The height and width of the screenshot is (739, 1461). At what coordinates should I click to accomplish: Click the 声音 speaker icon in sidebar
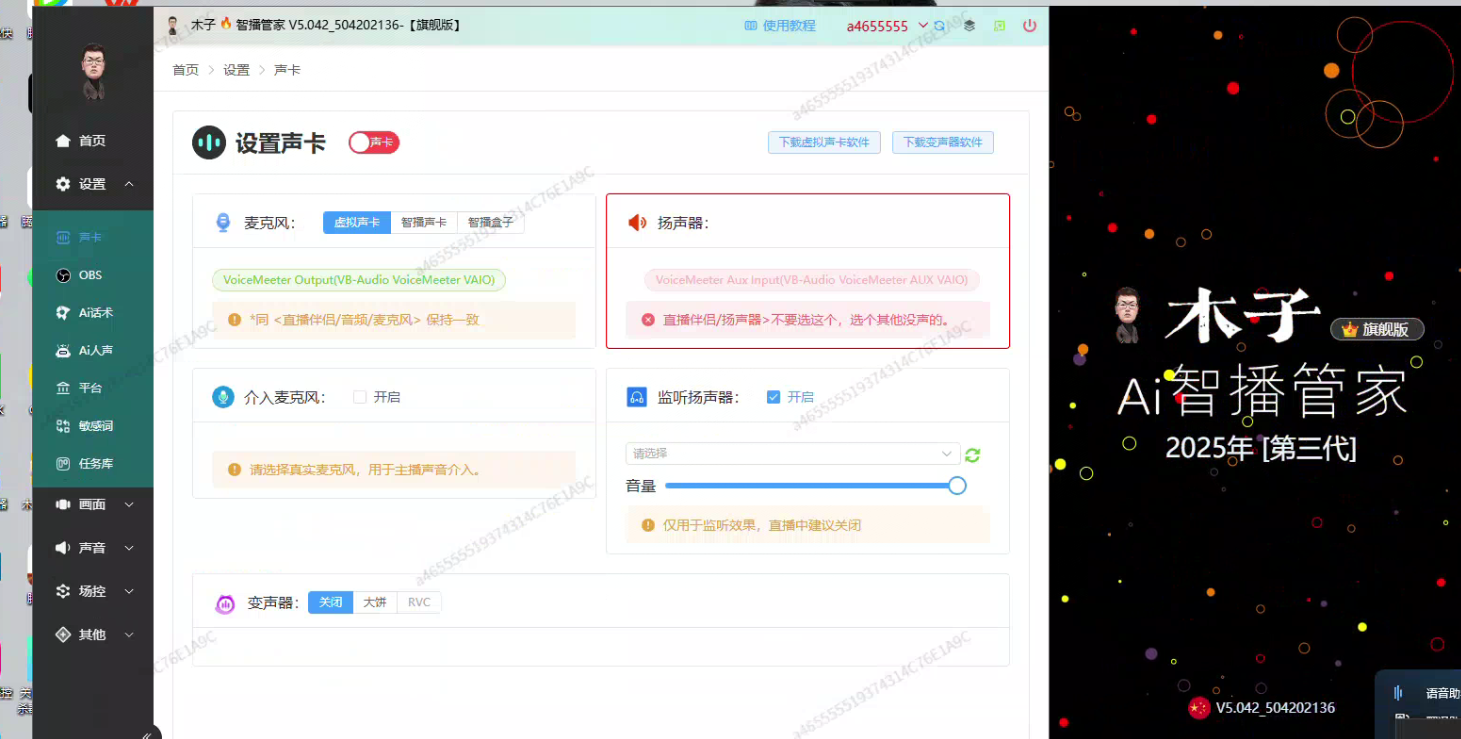(63, 548)
